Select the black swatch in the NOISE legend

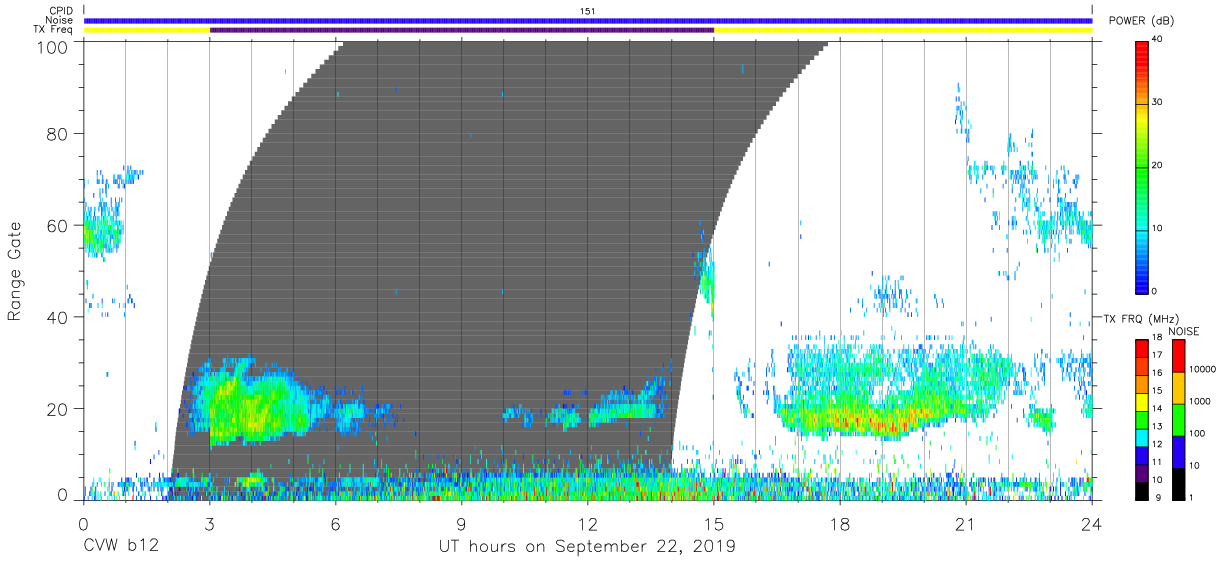click(x=1177, y=484)
